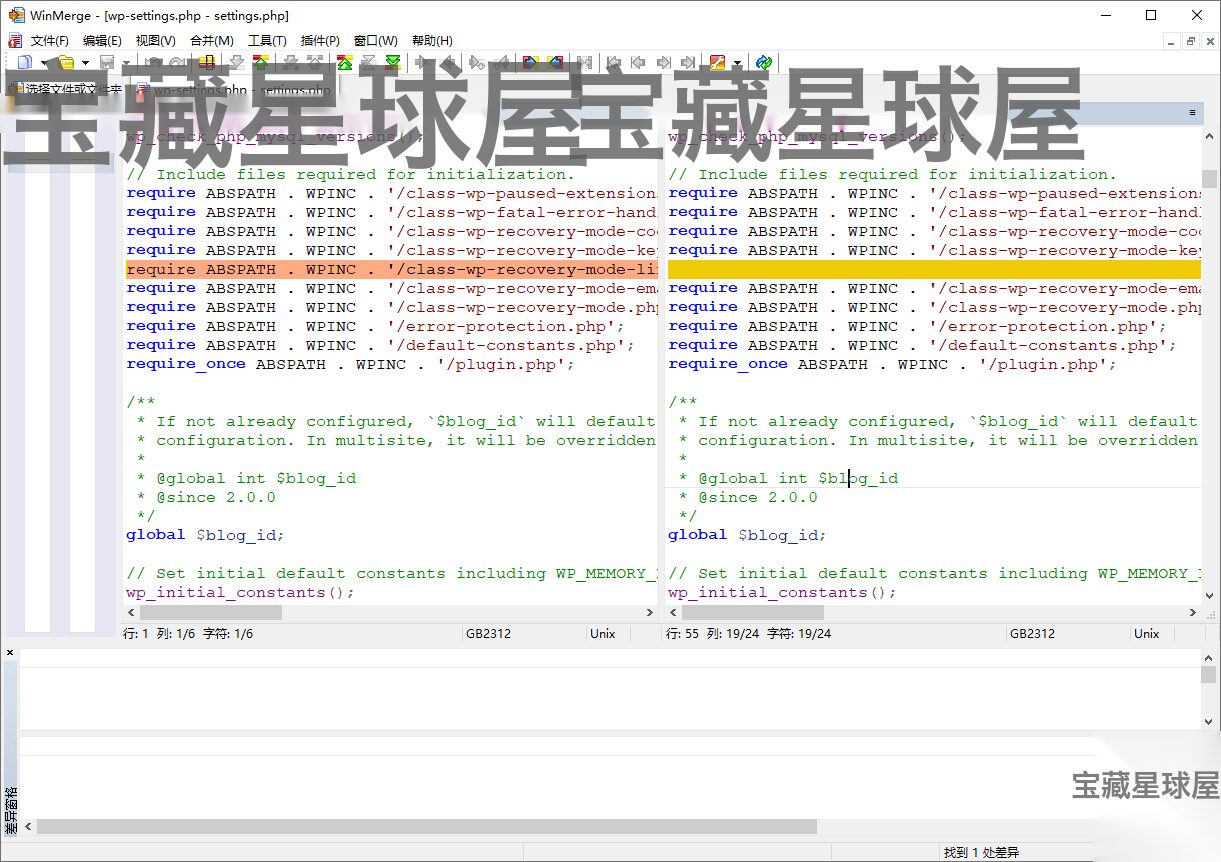
Task: Click the Refresh toolbar icon
Action: pyautogui.click(x=763, y=62)
